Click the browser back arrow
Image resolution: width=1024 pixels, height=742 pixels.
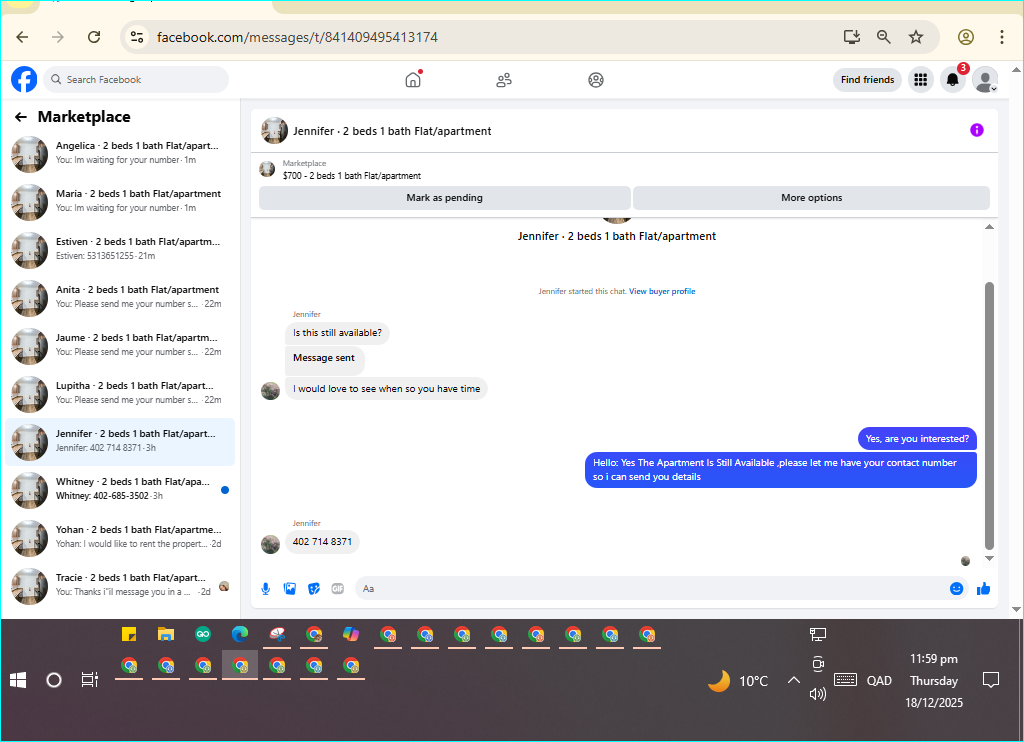pos(22,37)
